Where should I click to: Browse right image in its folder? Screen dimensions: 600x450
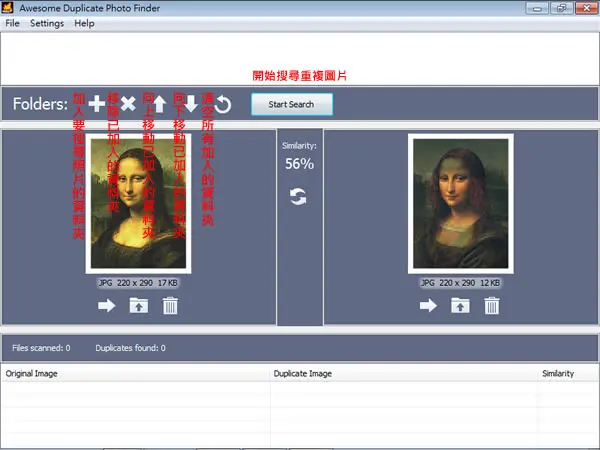[x=460, y=305]
